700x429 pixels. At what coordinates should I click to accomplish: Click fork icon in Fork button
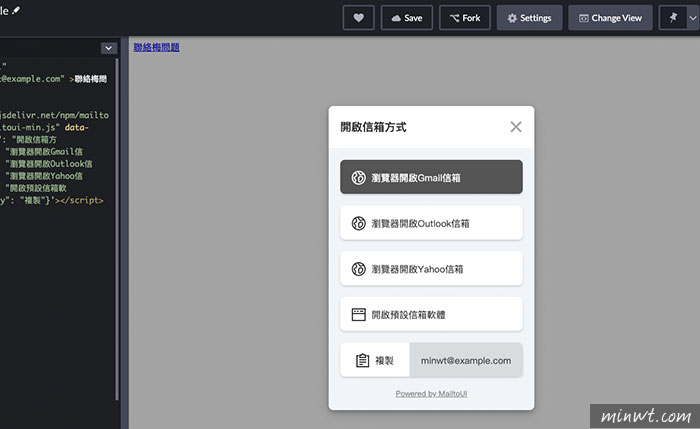click(454, 18)
